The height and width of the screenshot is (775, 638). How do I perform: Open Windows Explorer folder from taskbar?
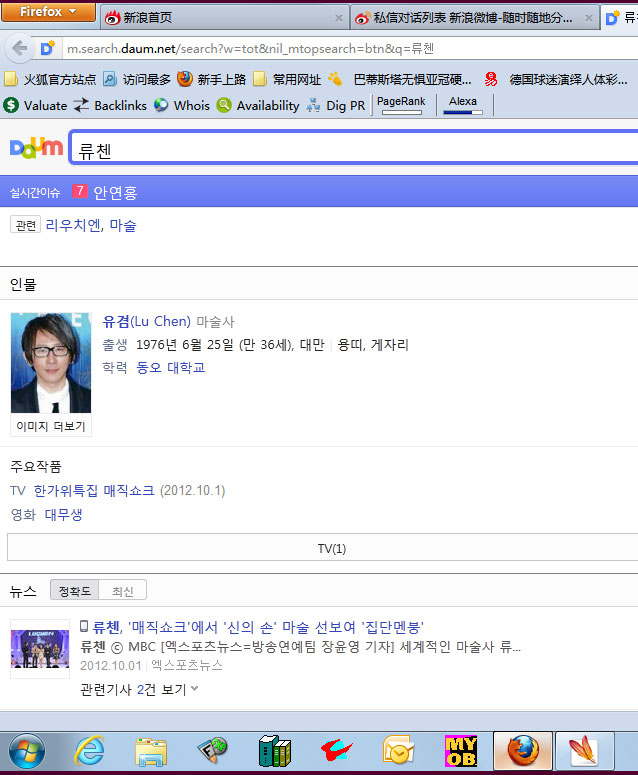pos(151,752)
